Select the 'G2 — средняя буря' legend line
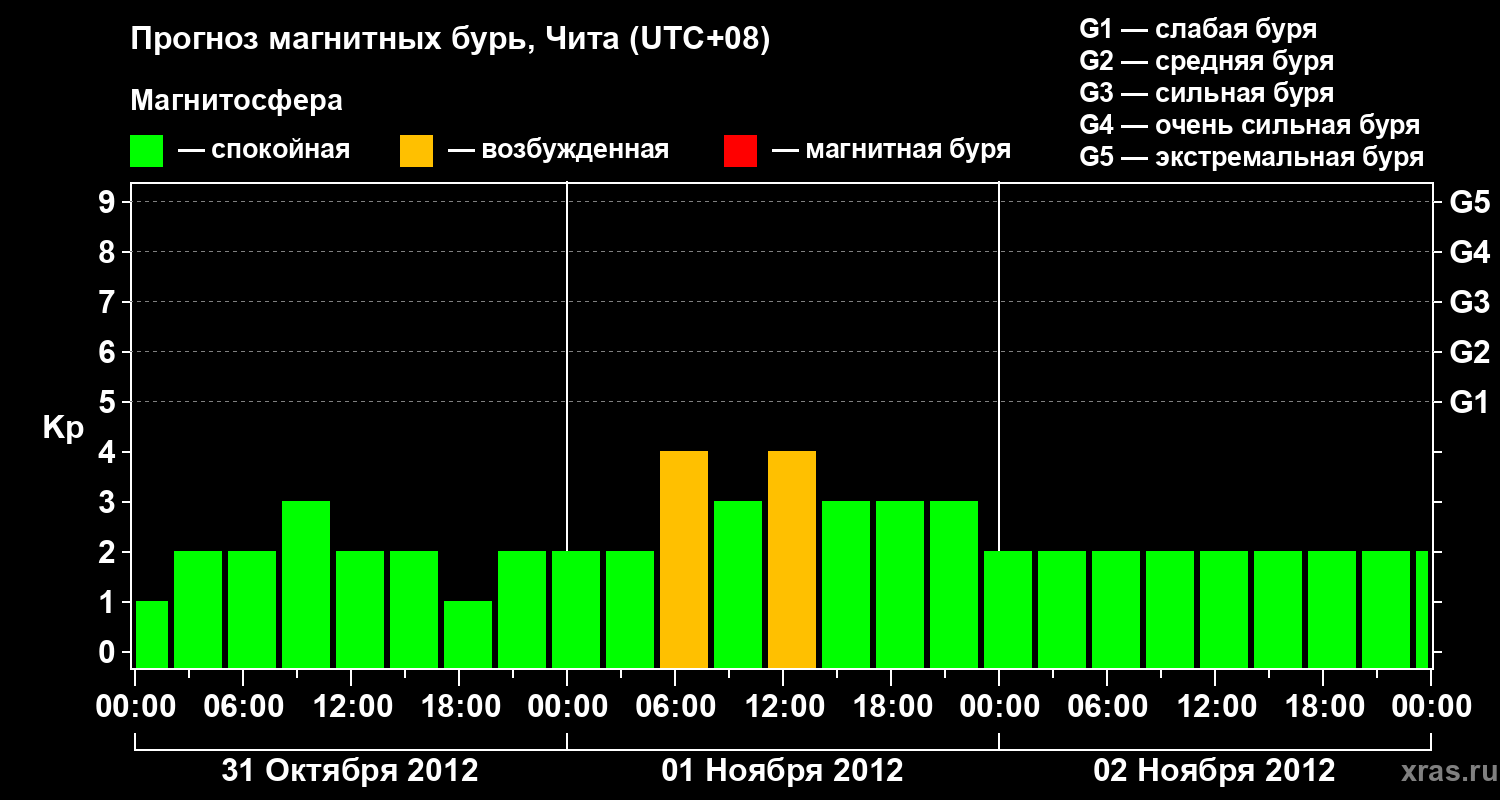 [1206, 61]
